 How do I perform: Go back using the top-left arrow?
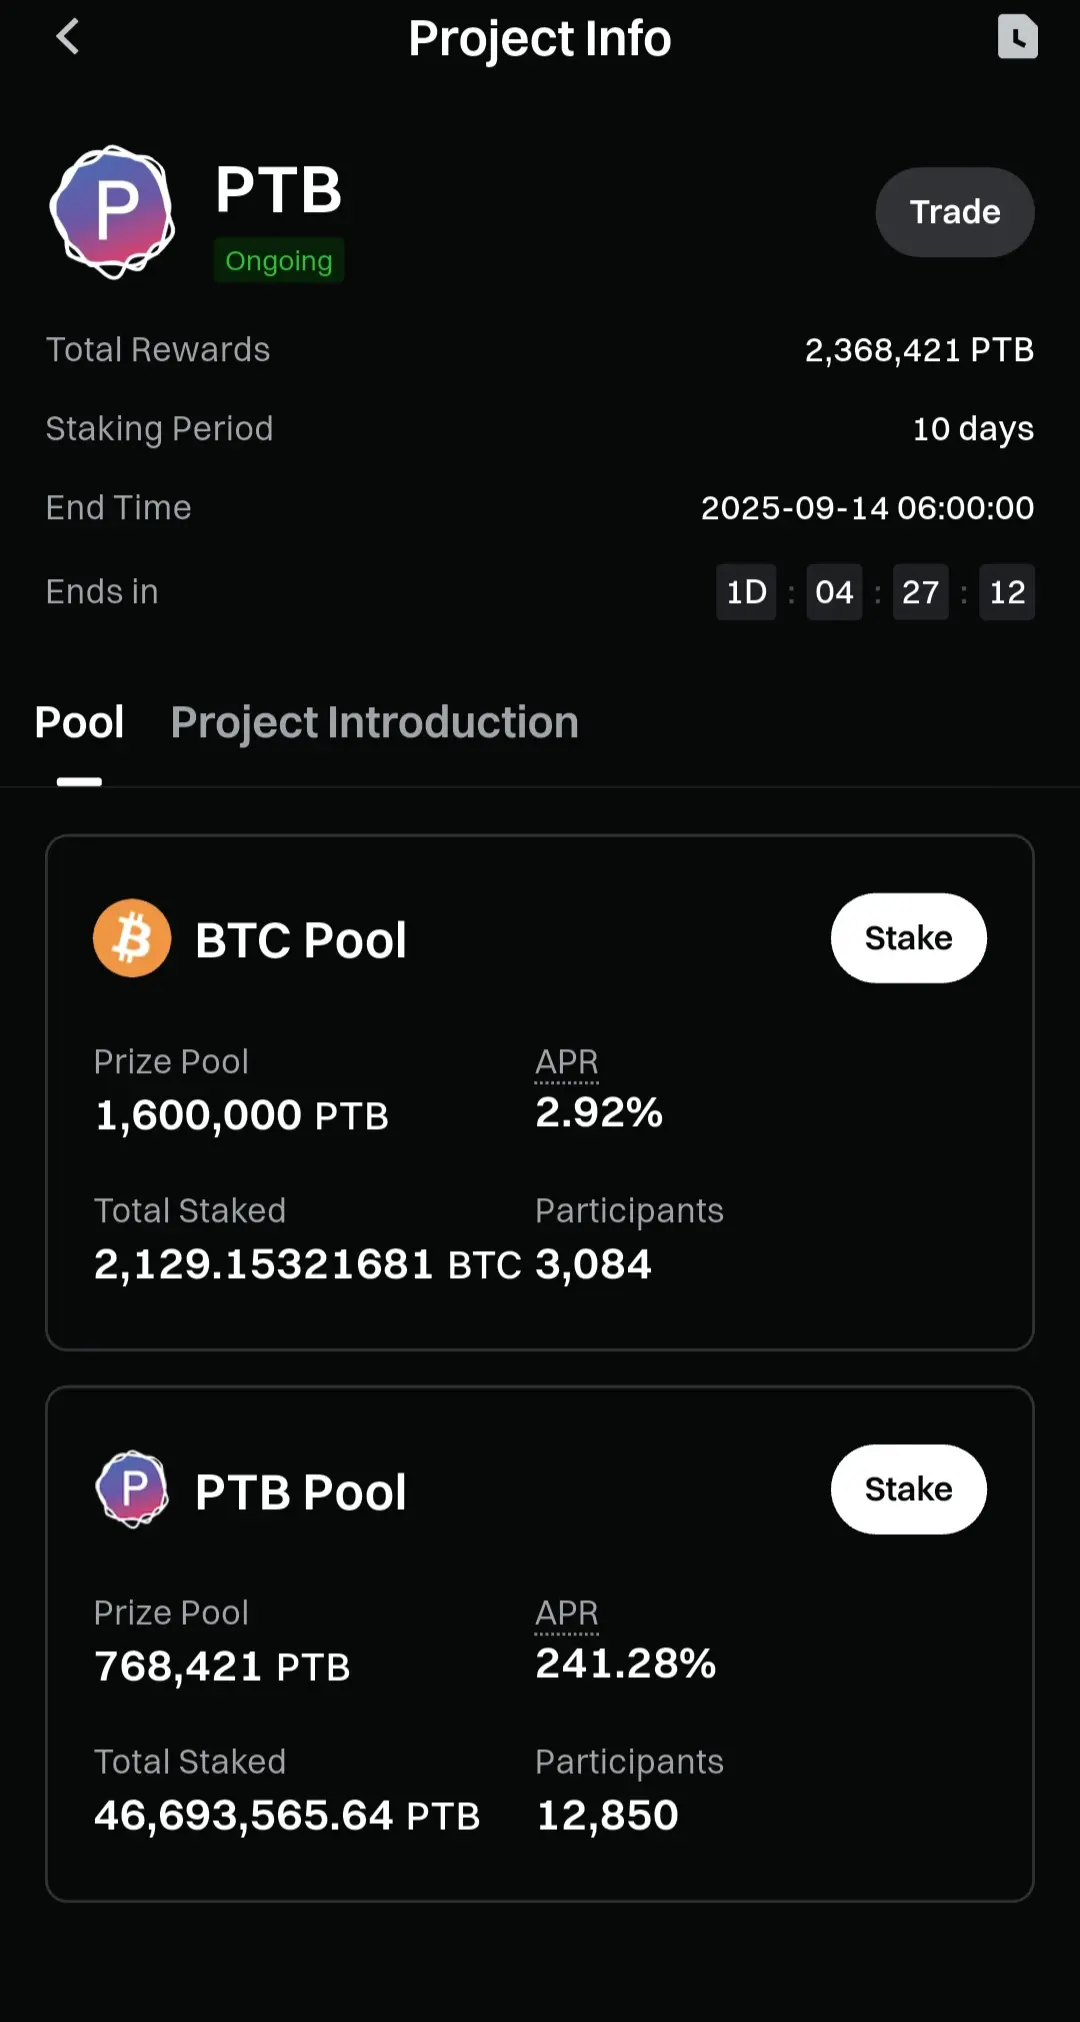point(67,38)
